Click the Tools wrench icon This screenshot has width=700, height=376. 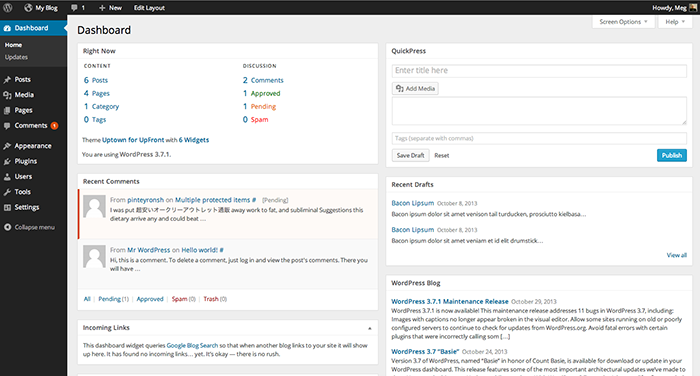(7, 192)
